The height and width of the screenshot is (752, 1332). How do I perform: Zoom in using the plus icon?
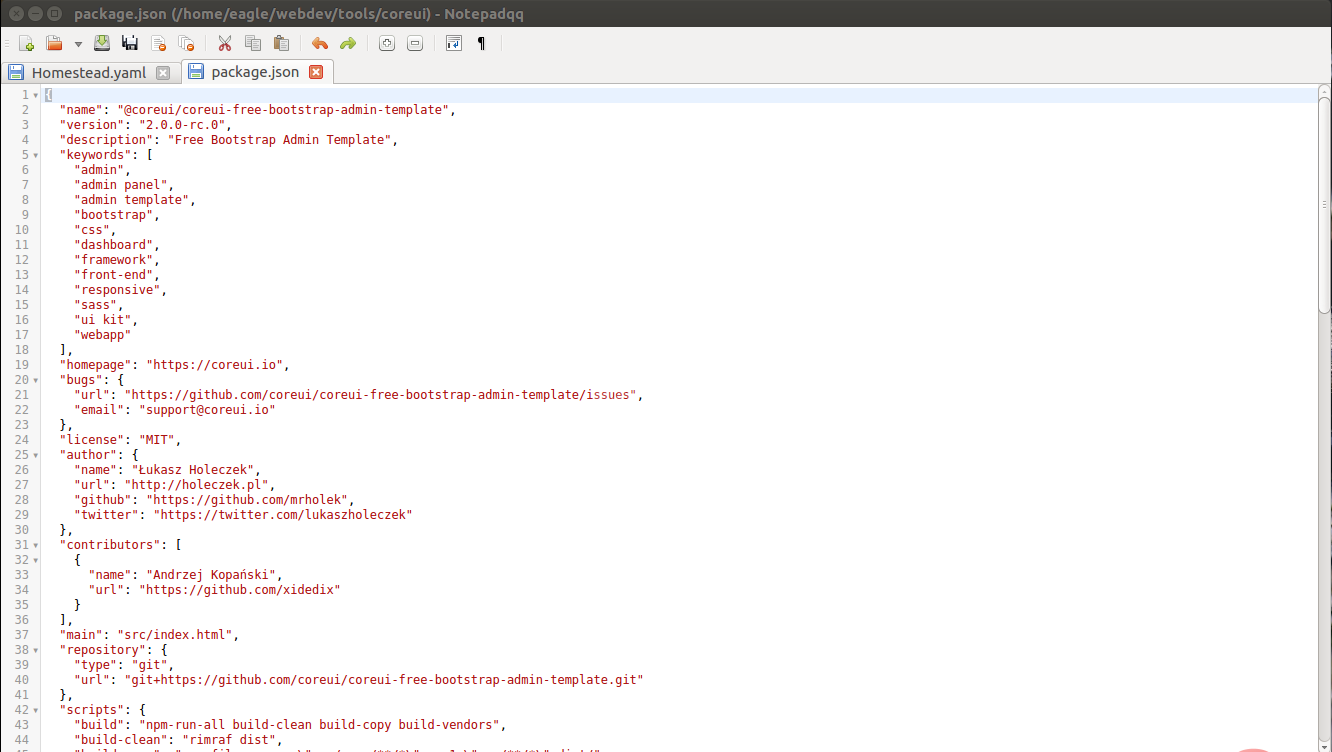387,44
